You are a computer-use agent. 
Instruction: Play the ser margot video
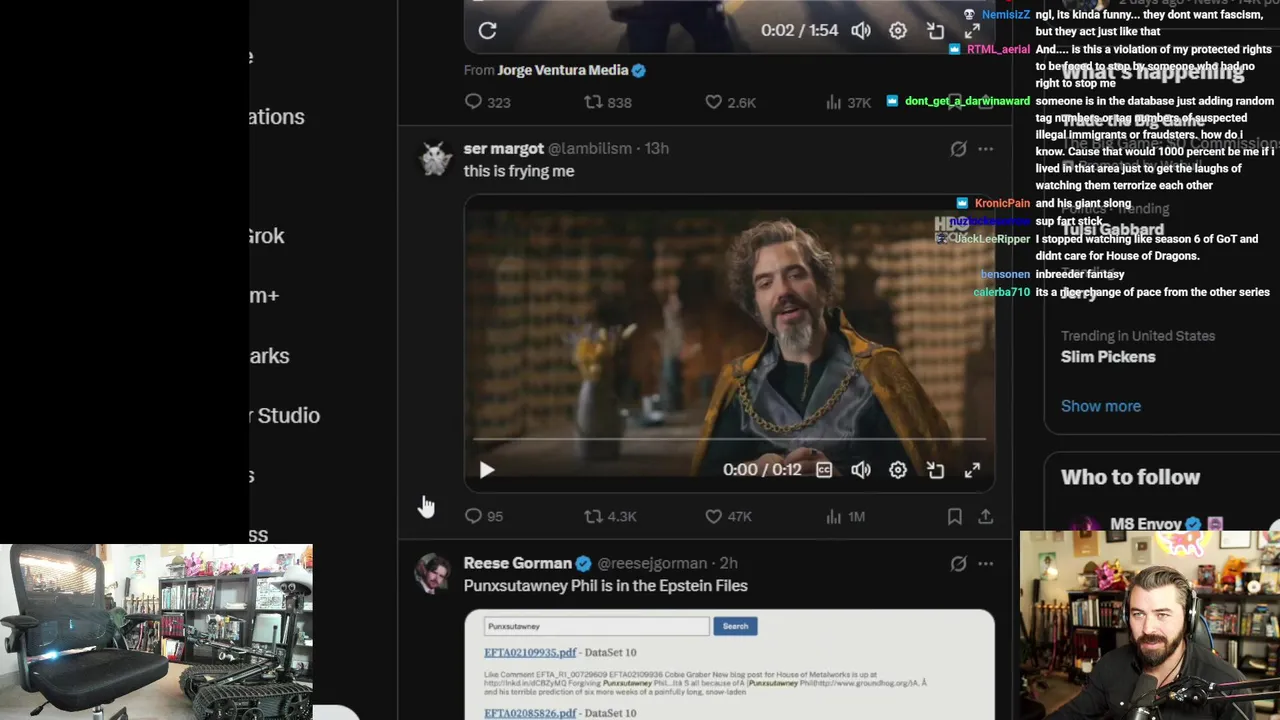[486, 470]
